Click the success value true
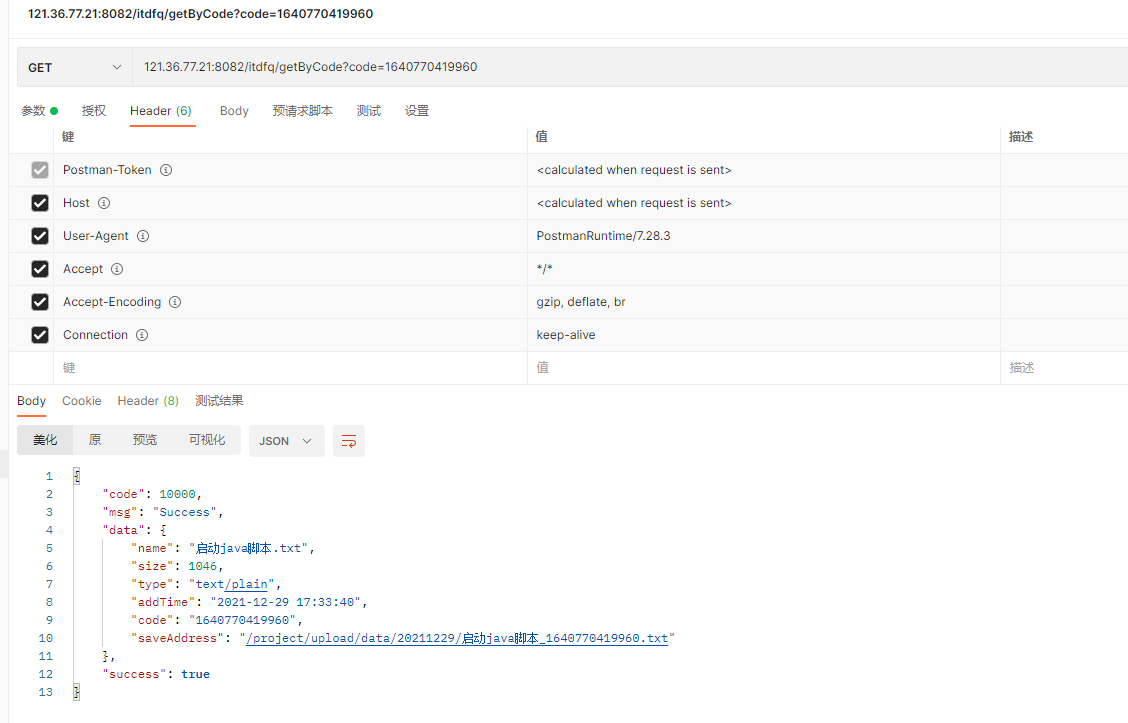1128x723 pixels. [196, 674]
